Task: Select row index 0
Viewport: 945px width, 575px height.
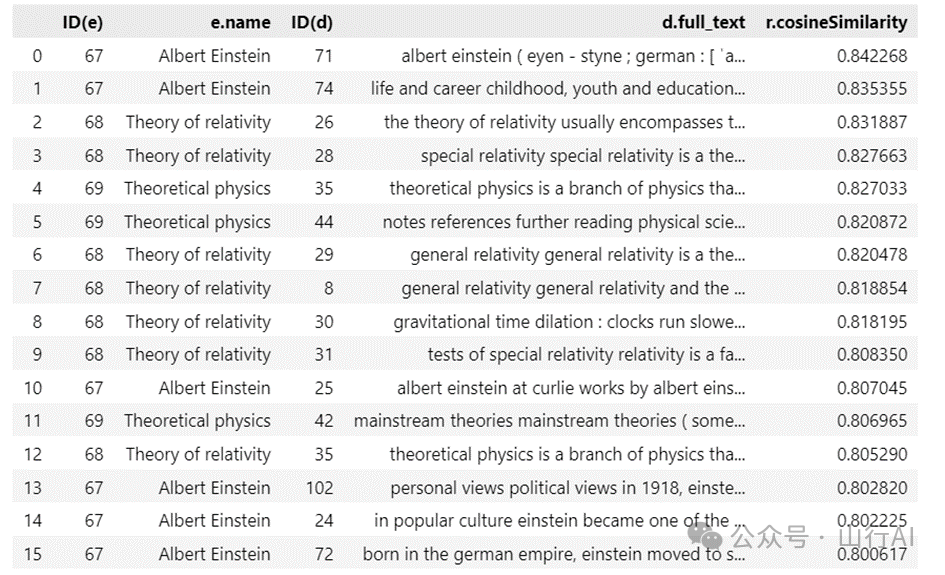Action: click(37, 56)
